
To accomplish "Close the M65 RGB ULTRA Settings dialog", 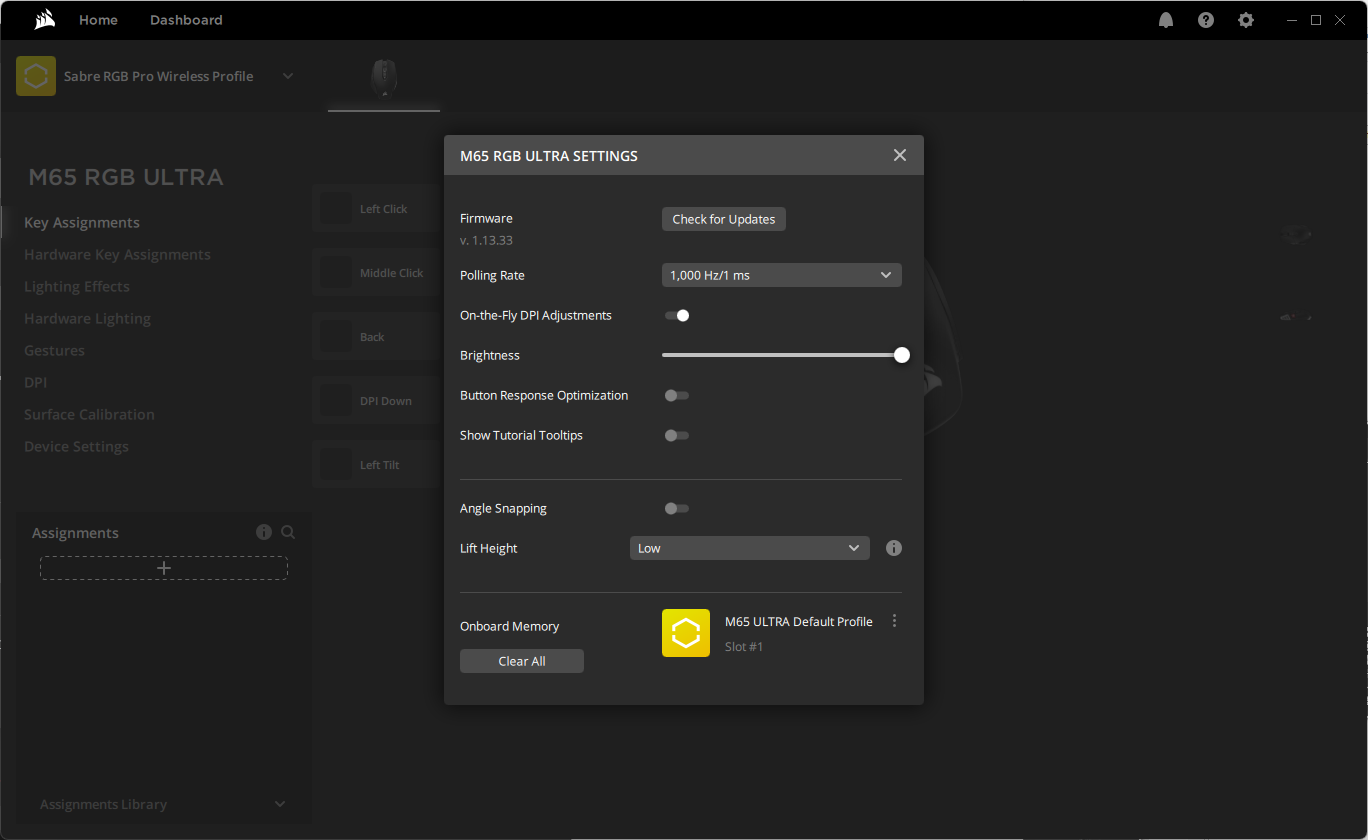I will [x=900, y=155].
